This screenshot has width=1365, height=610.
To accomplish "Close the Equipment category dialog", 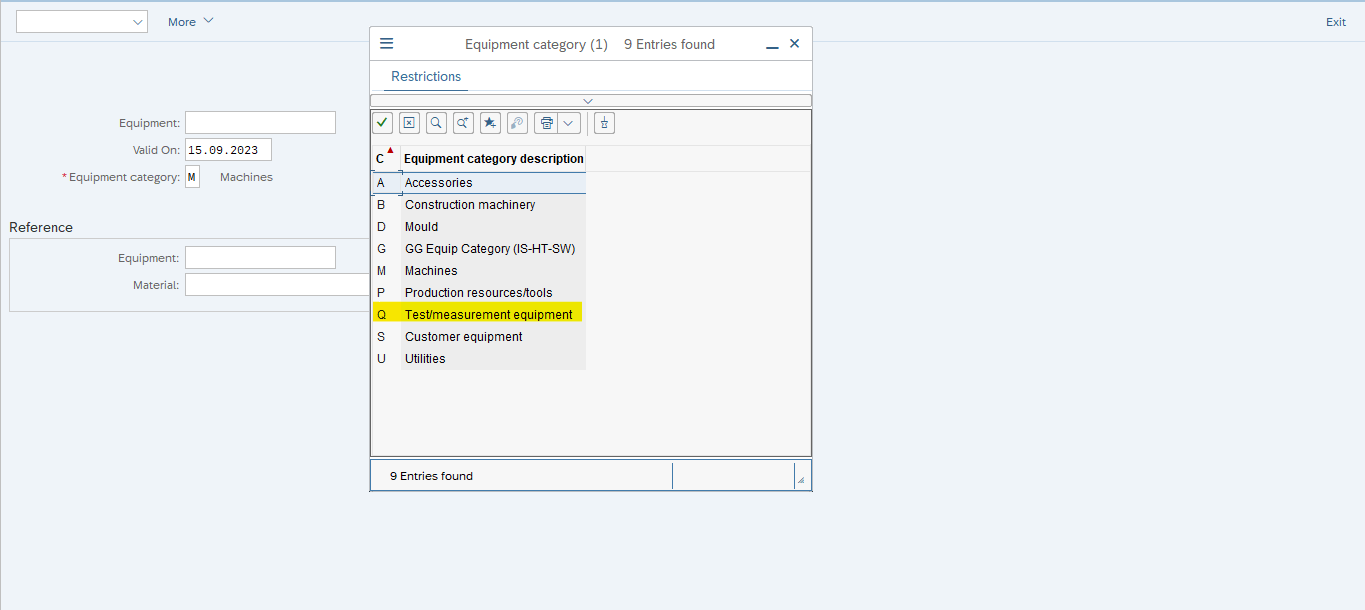I will 795,44.
